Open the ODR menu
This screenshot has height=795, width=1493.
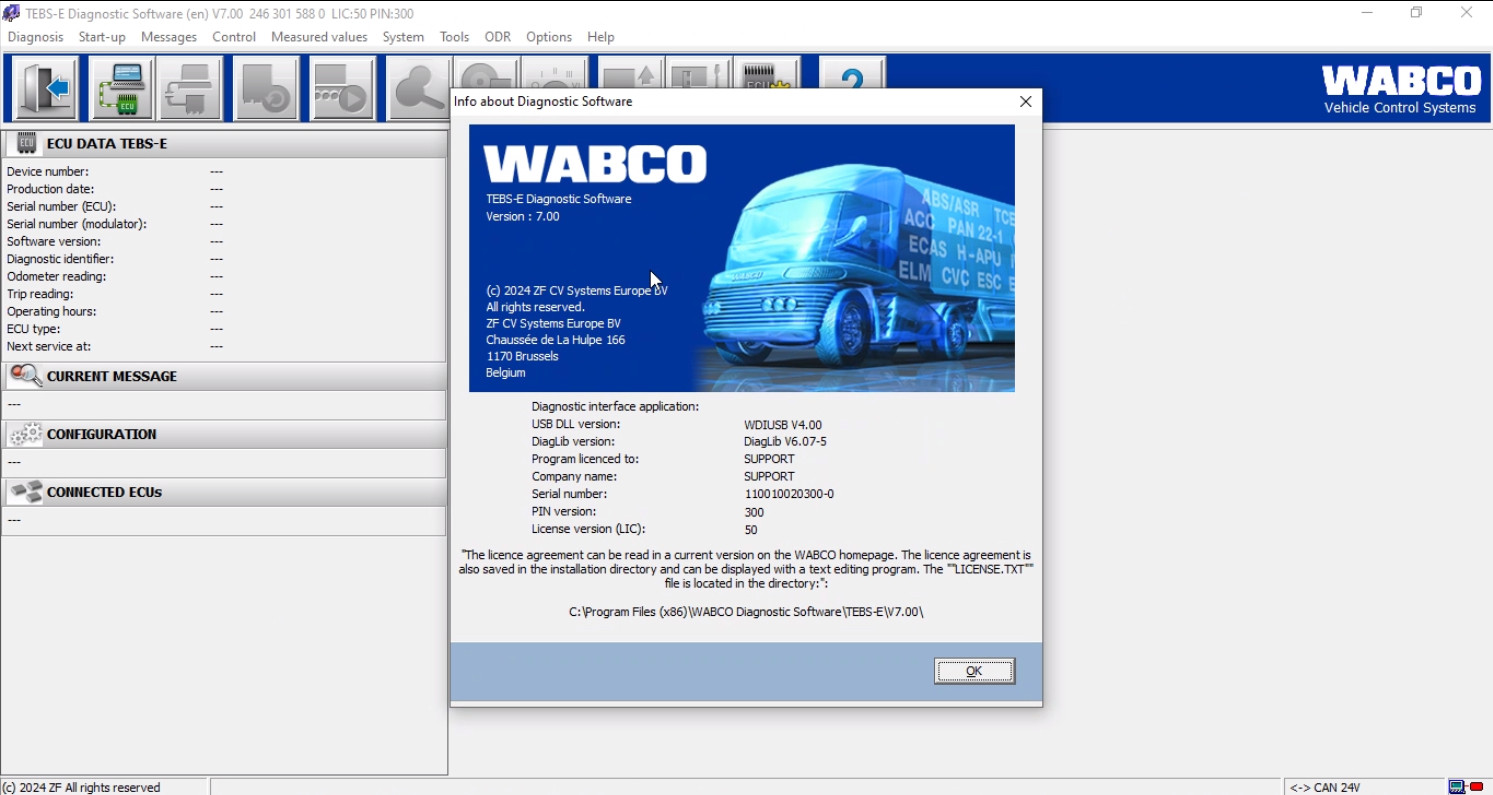coord(497,37)
